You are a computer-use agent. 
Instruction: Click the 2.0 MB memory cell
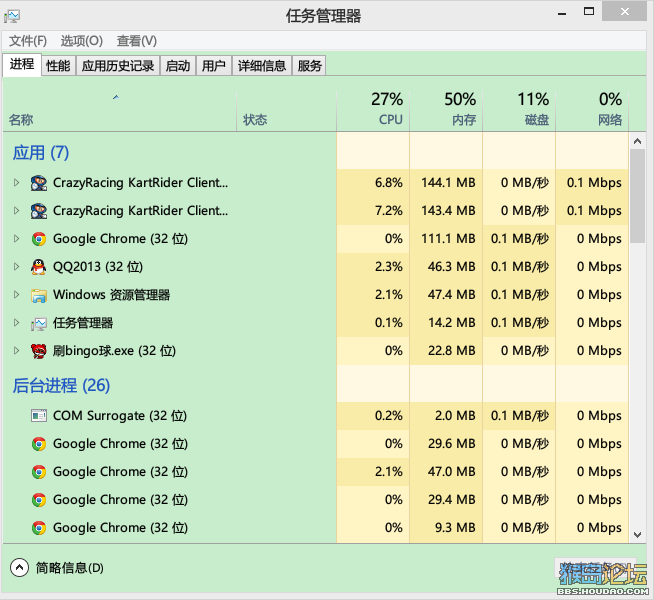tap(446, 416)
